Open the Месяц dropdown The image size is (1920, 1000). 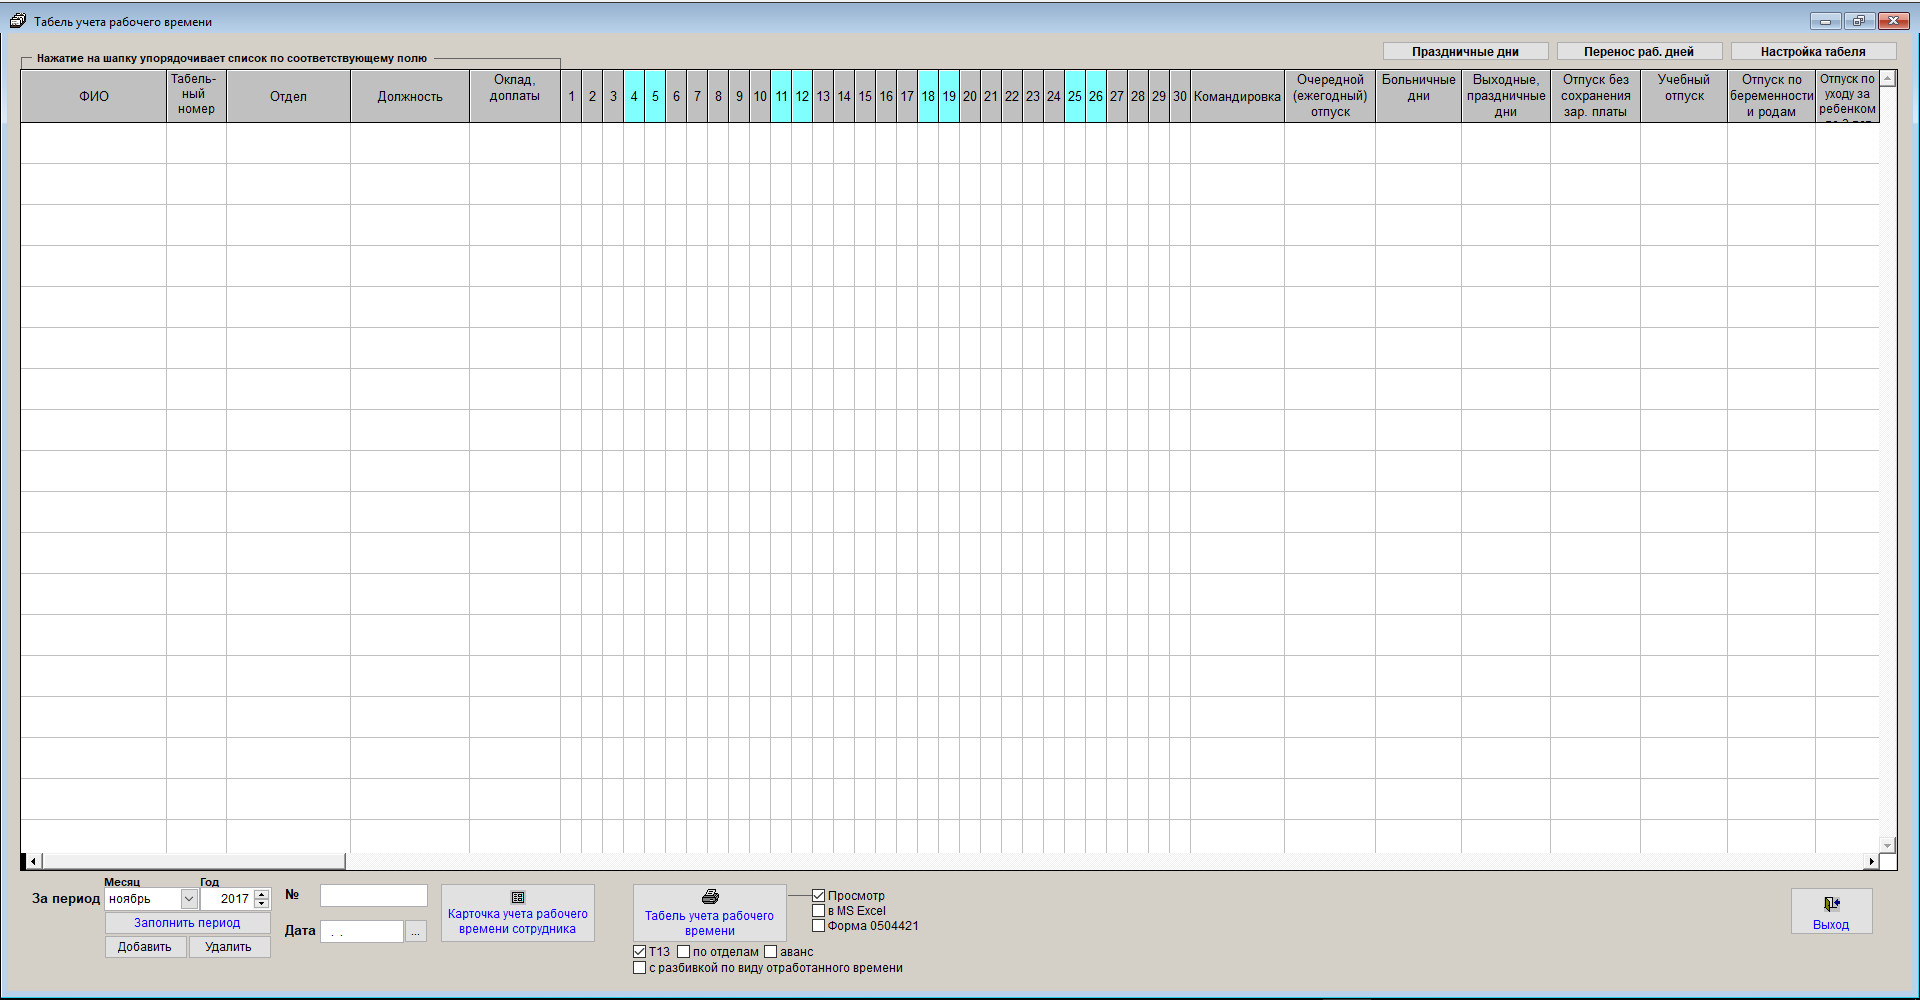pyautogui.click(x=188, y=899)
